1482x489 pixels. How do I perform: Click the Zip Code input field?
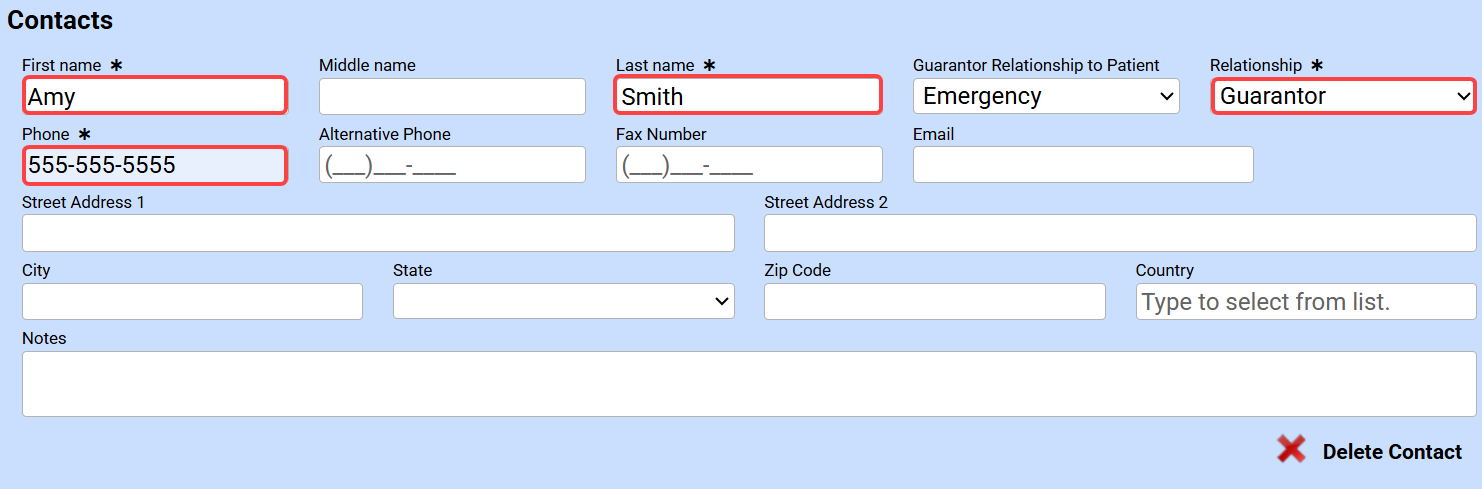(x=934, y=301)
